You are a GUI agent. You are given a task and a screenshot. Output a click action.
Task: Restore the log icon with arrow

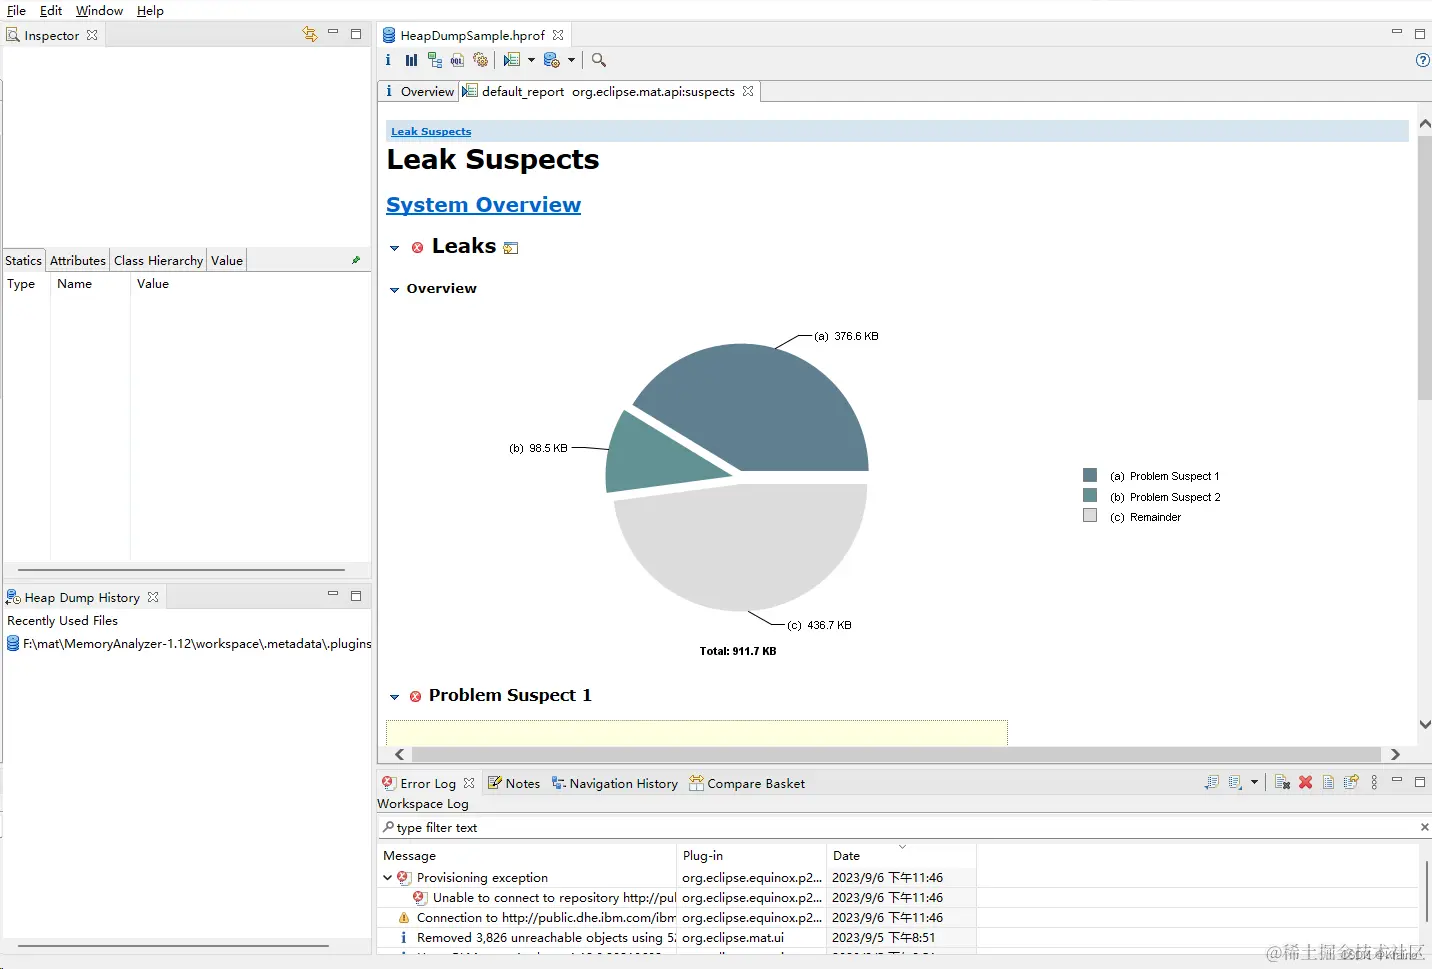tap(1351, 782)
